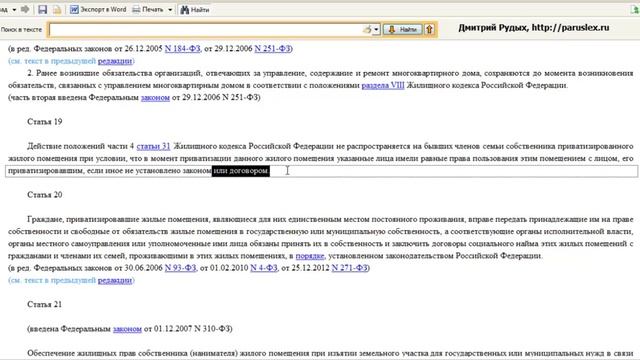Click the green icon at toolbar's right edge
This screenshot has width=640, height=360.
pos(635,10)
